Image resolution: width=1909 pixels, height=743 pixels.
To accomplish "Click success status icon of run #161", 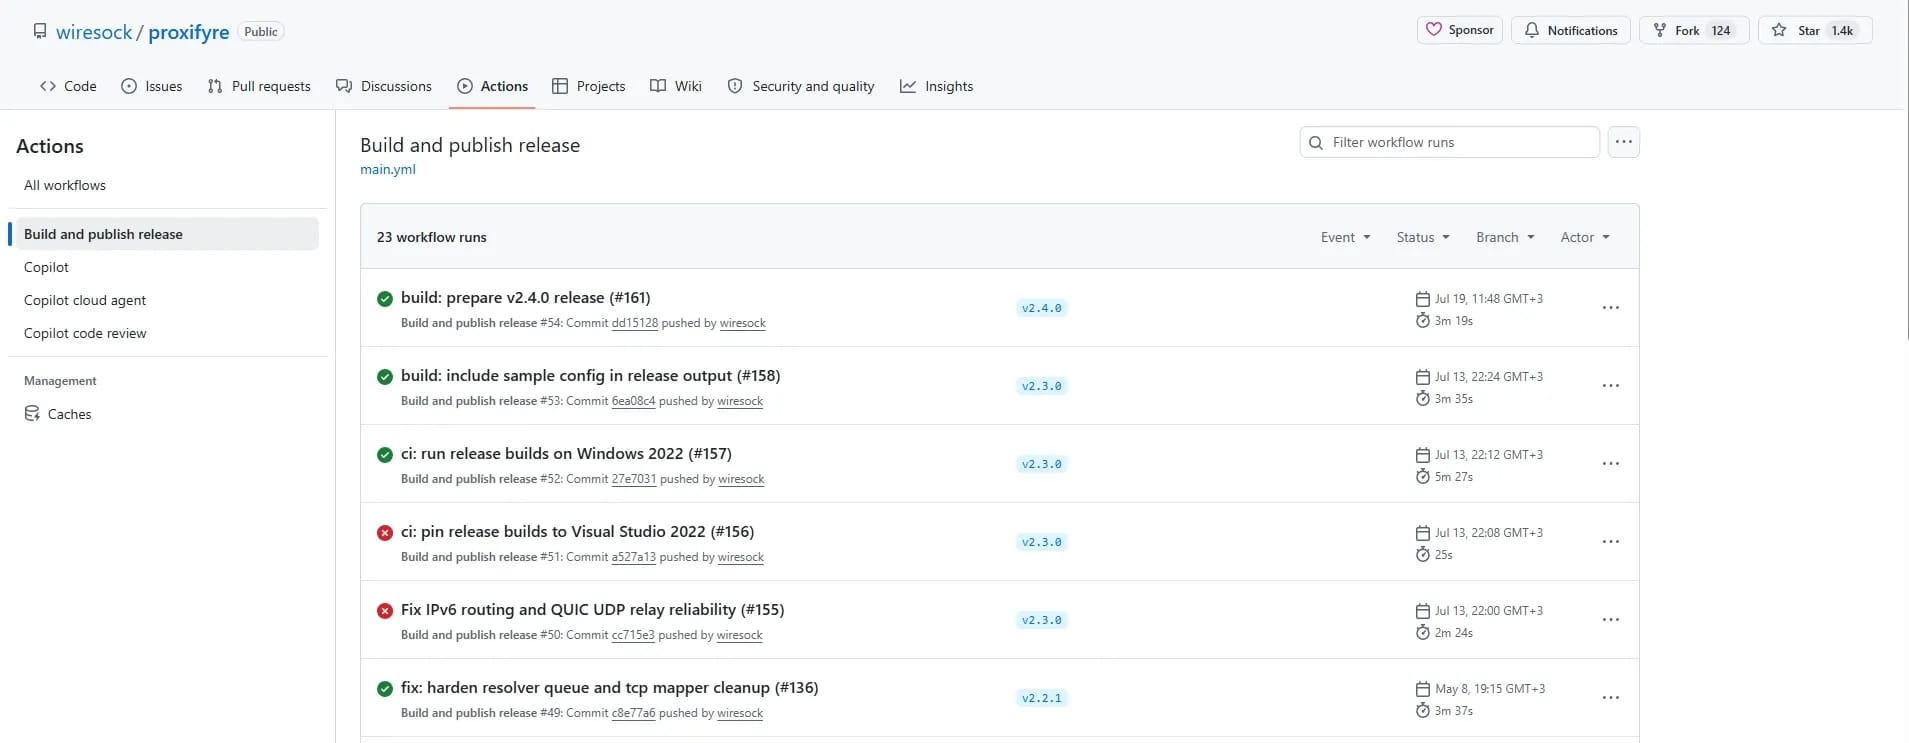I will pos(385,299).
